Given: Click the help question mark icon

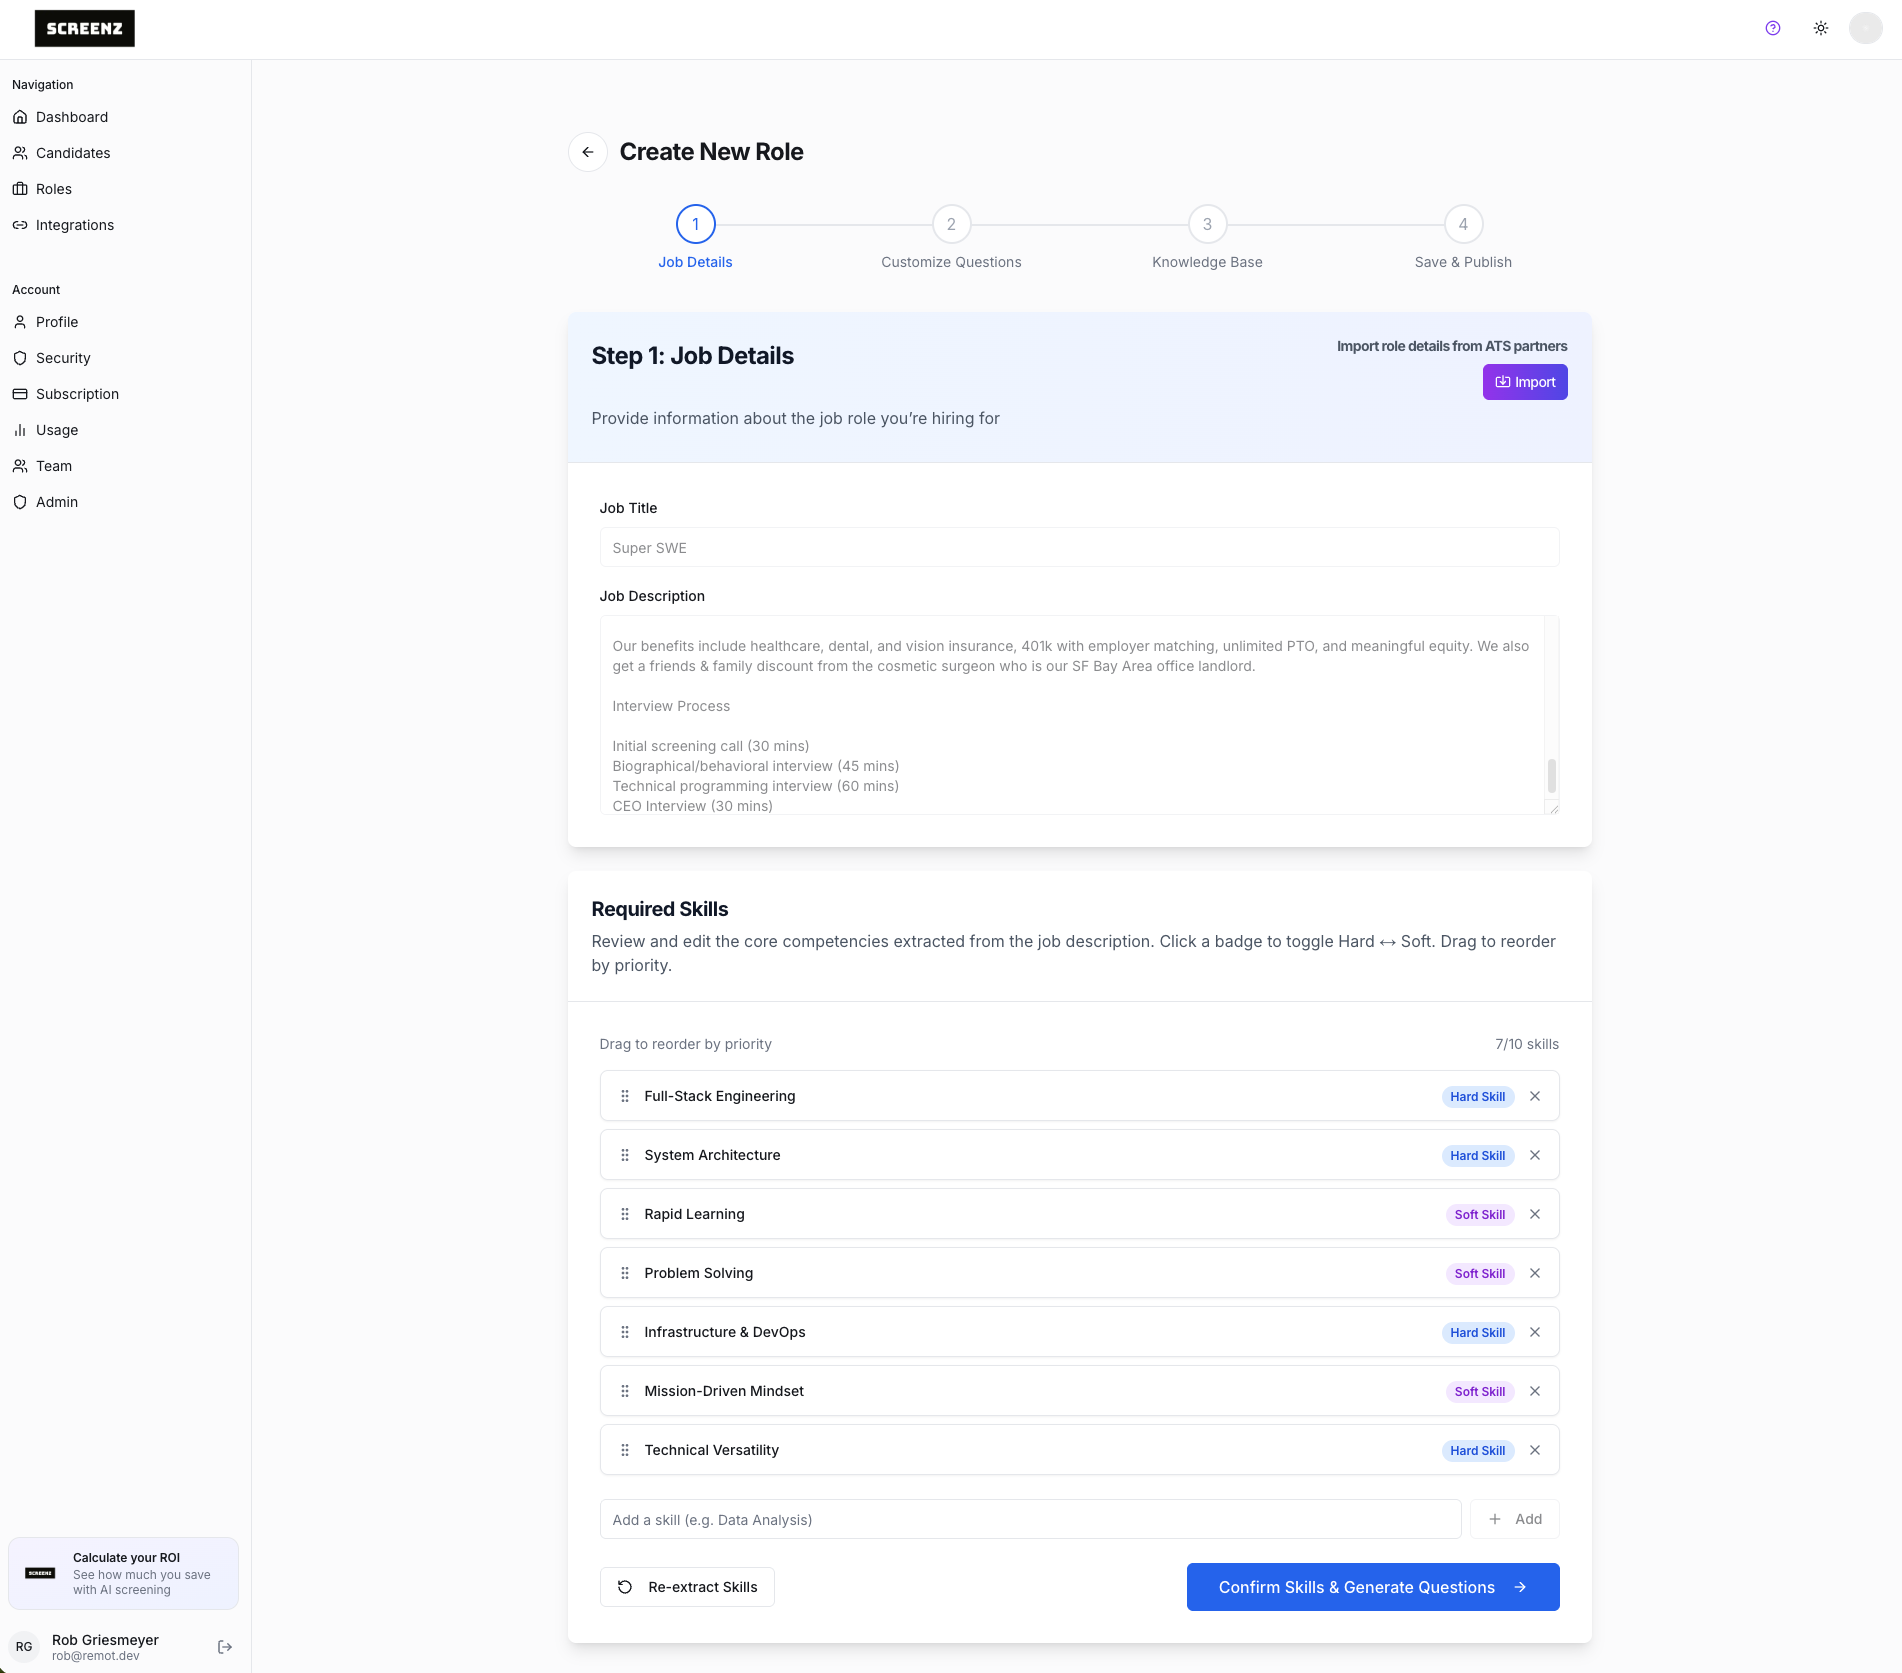Looking at the screenshot, I should click(x=1773, y=28).
